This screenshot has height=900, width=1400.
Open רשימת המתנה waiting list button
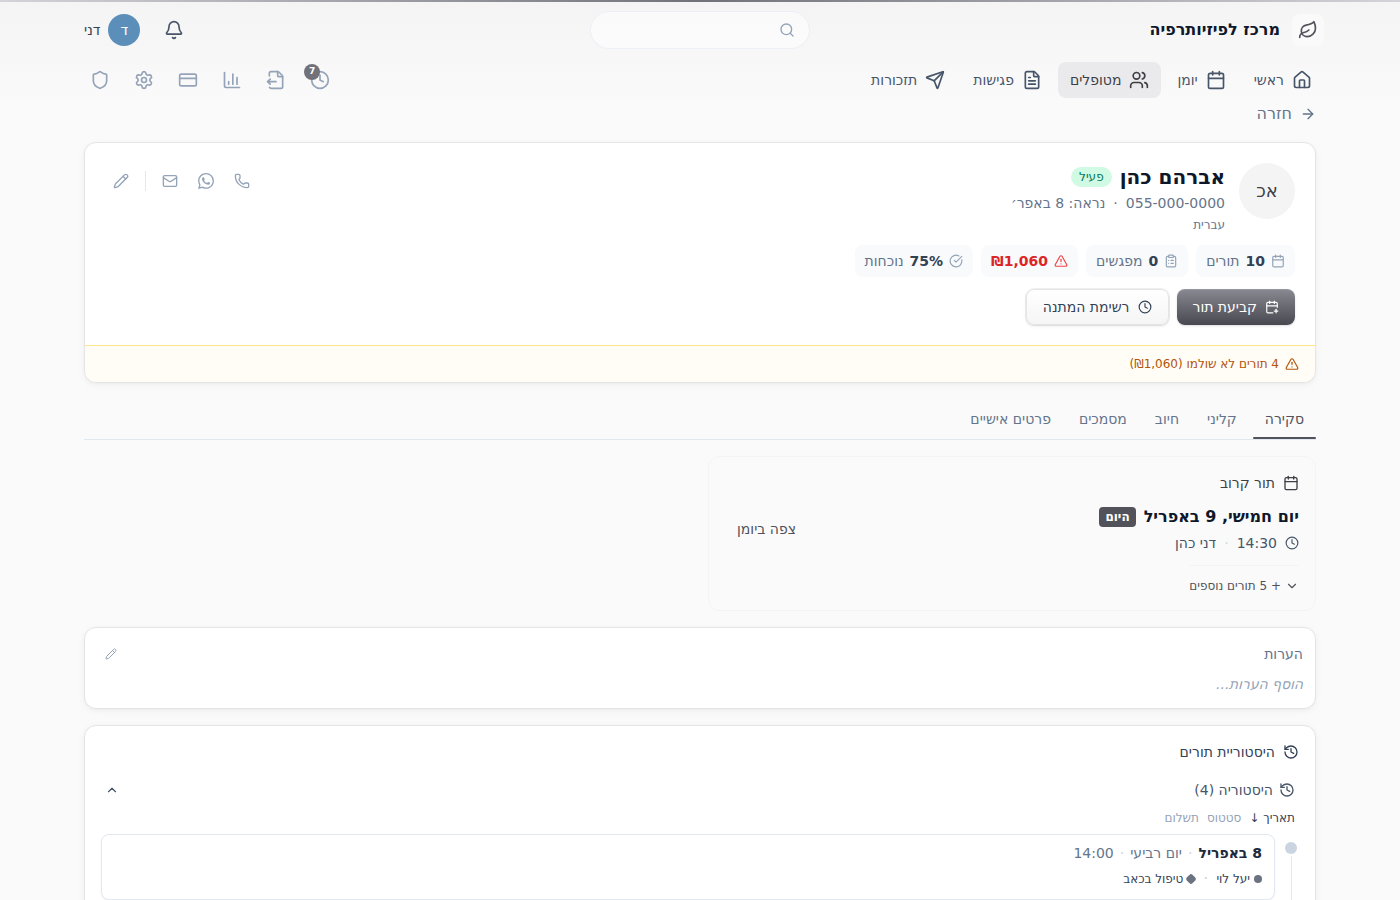[x=1097, y=307]
